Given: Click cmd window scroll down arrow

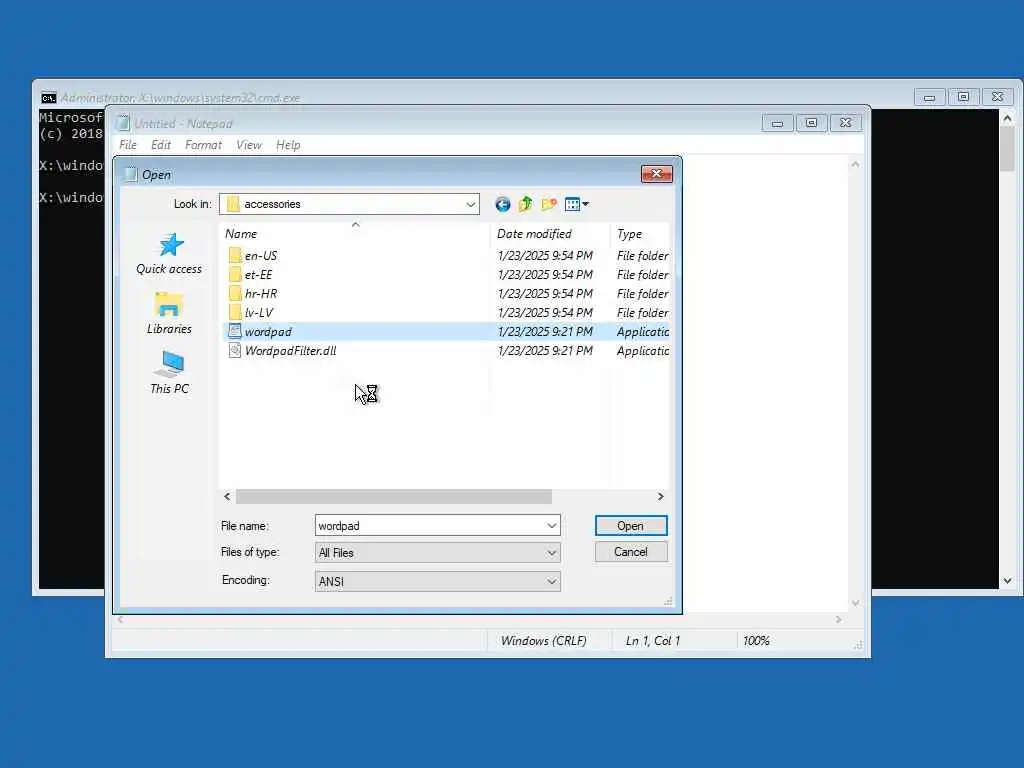Looking at the screenshot, I should click(1007, 581).
